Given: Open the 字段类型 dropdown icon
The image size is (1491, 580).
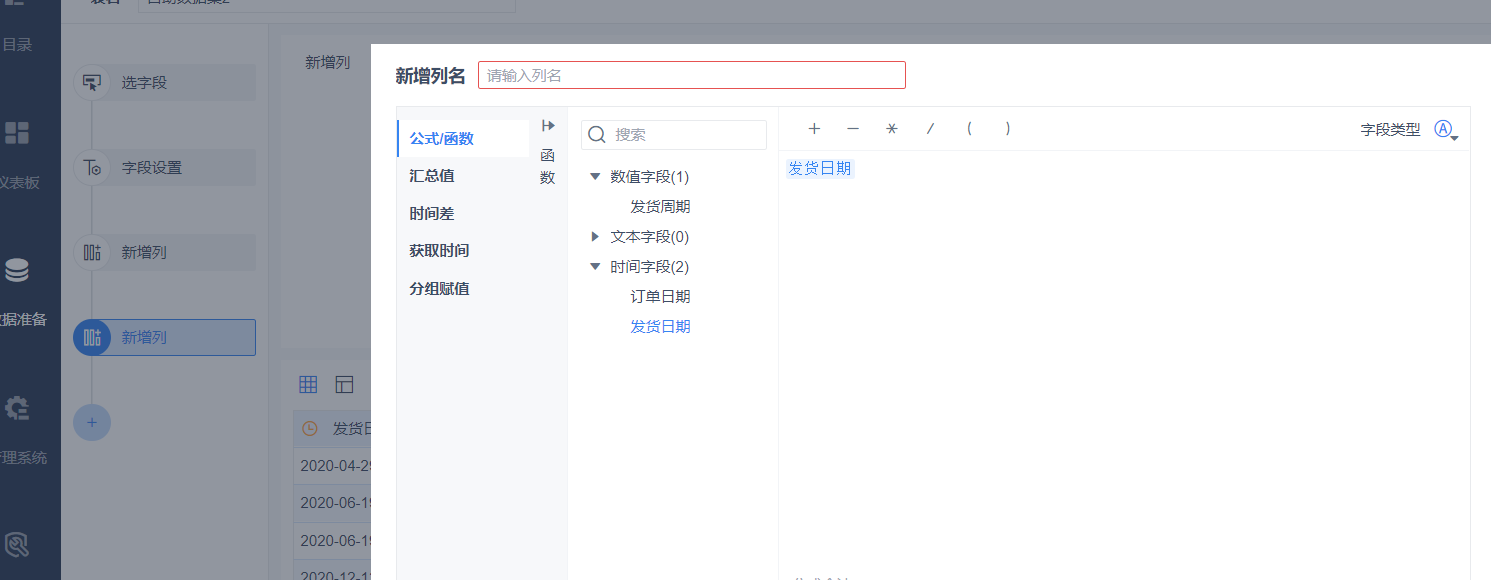Looking at the screenshot, I should pos(1446,130).
